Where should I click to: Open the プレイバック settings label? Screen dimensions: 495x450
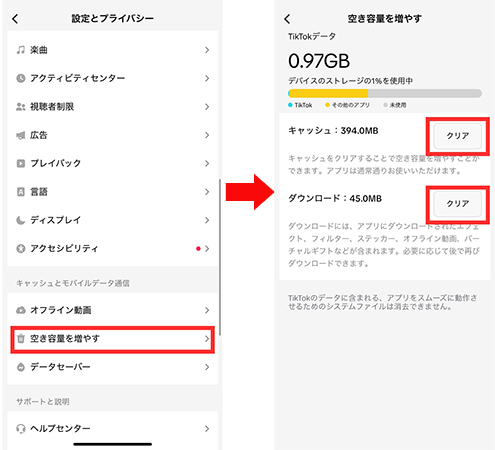point(56,163)
